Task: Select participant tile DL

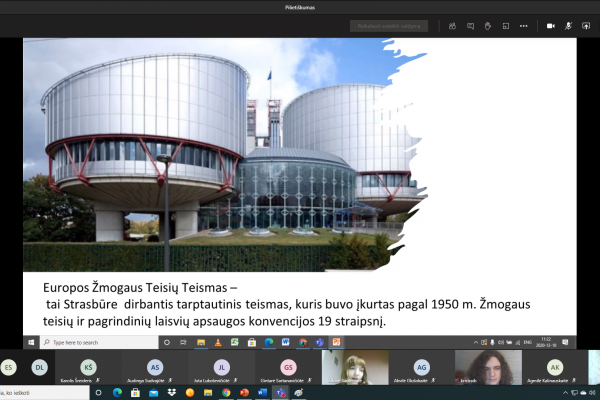Action: (39, 367)
